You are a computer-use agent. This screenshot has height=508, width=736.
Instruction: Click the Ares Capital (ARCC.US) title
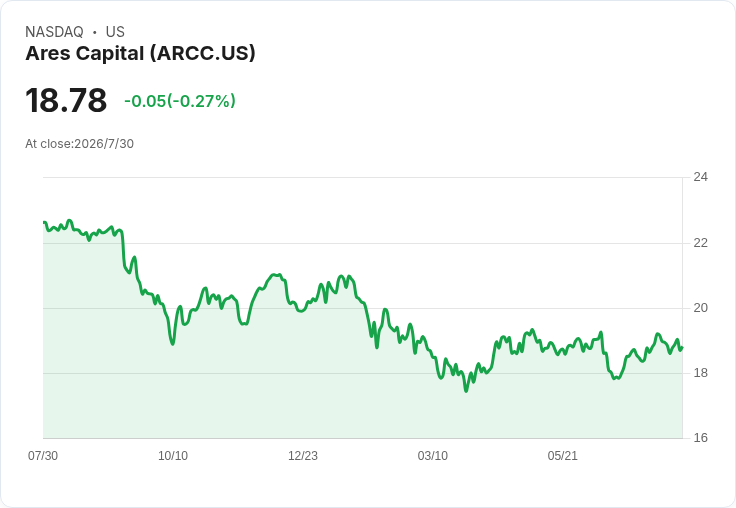[140, 53]
